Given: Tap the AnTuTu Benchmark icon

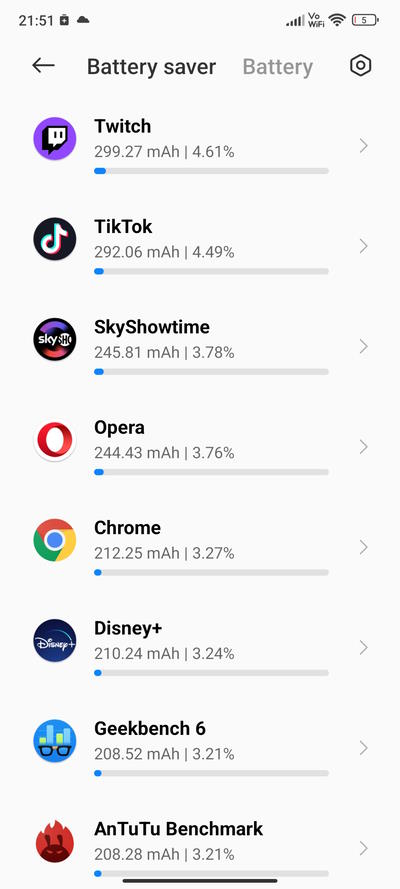Looking at the screenshot, I should pos(54,842).
